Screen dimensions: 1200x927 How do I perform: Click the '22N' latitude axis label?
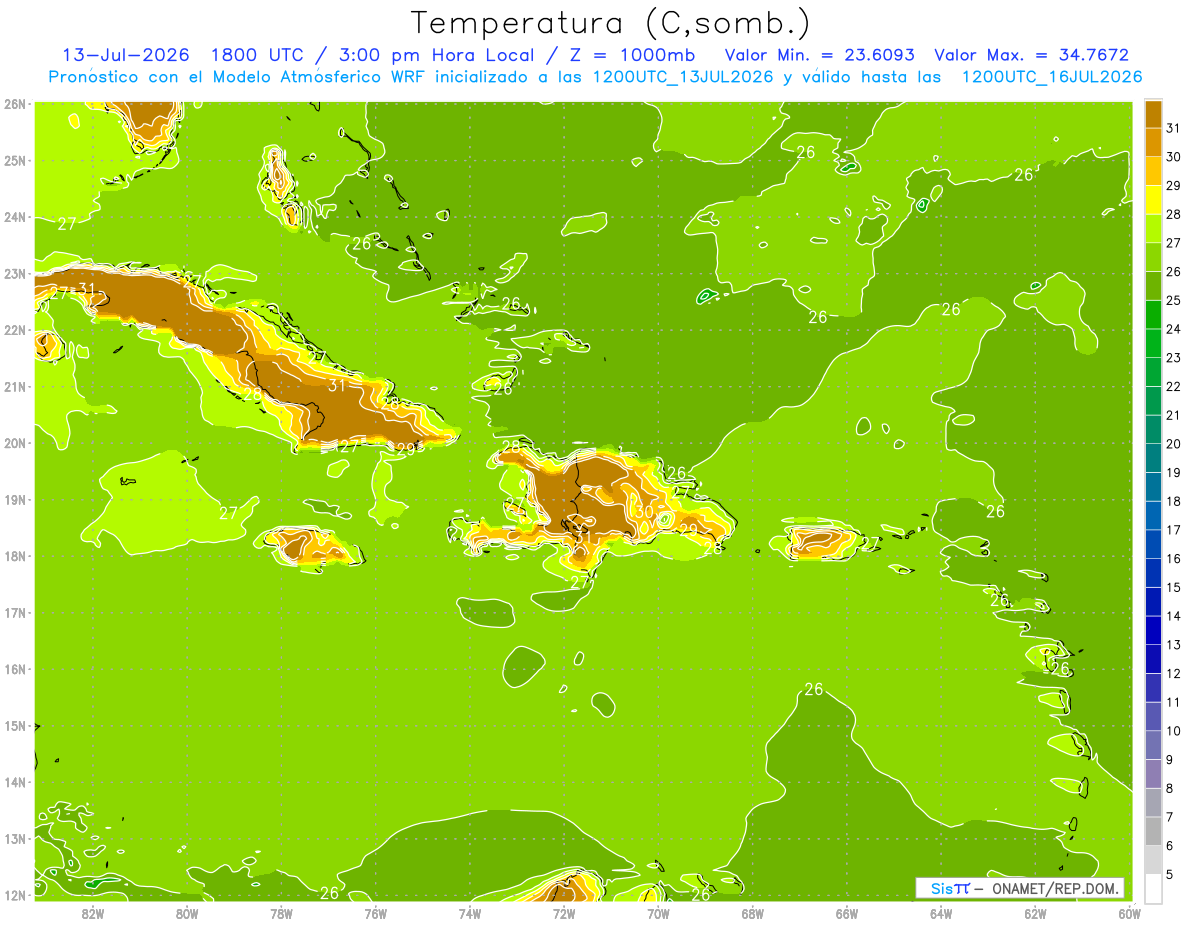[x=15, y=330]
